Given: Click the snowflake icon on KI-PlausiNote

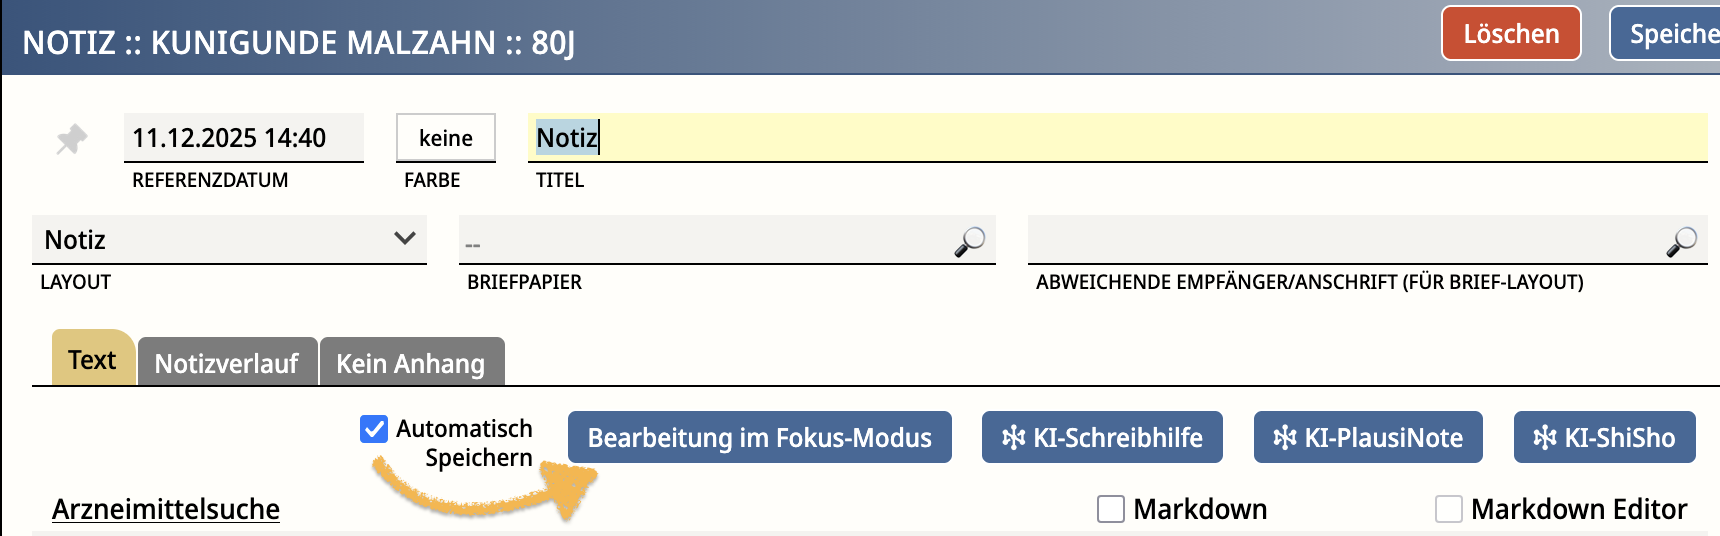Looking at the screenshot, I should 1284,438.
